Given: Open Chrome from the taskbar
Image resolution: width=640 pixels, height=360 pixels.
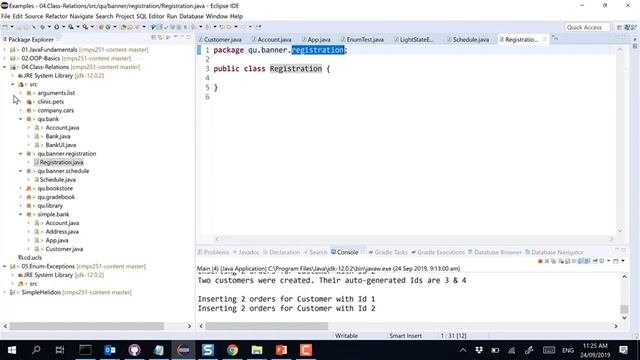Looking at the screenshot, I should 232,350.
